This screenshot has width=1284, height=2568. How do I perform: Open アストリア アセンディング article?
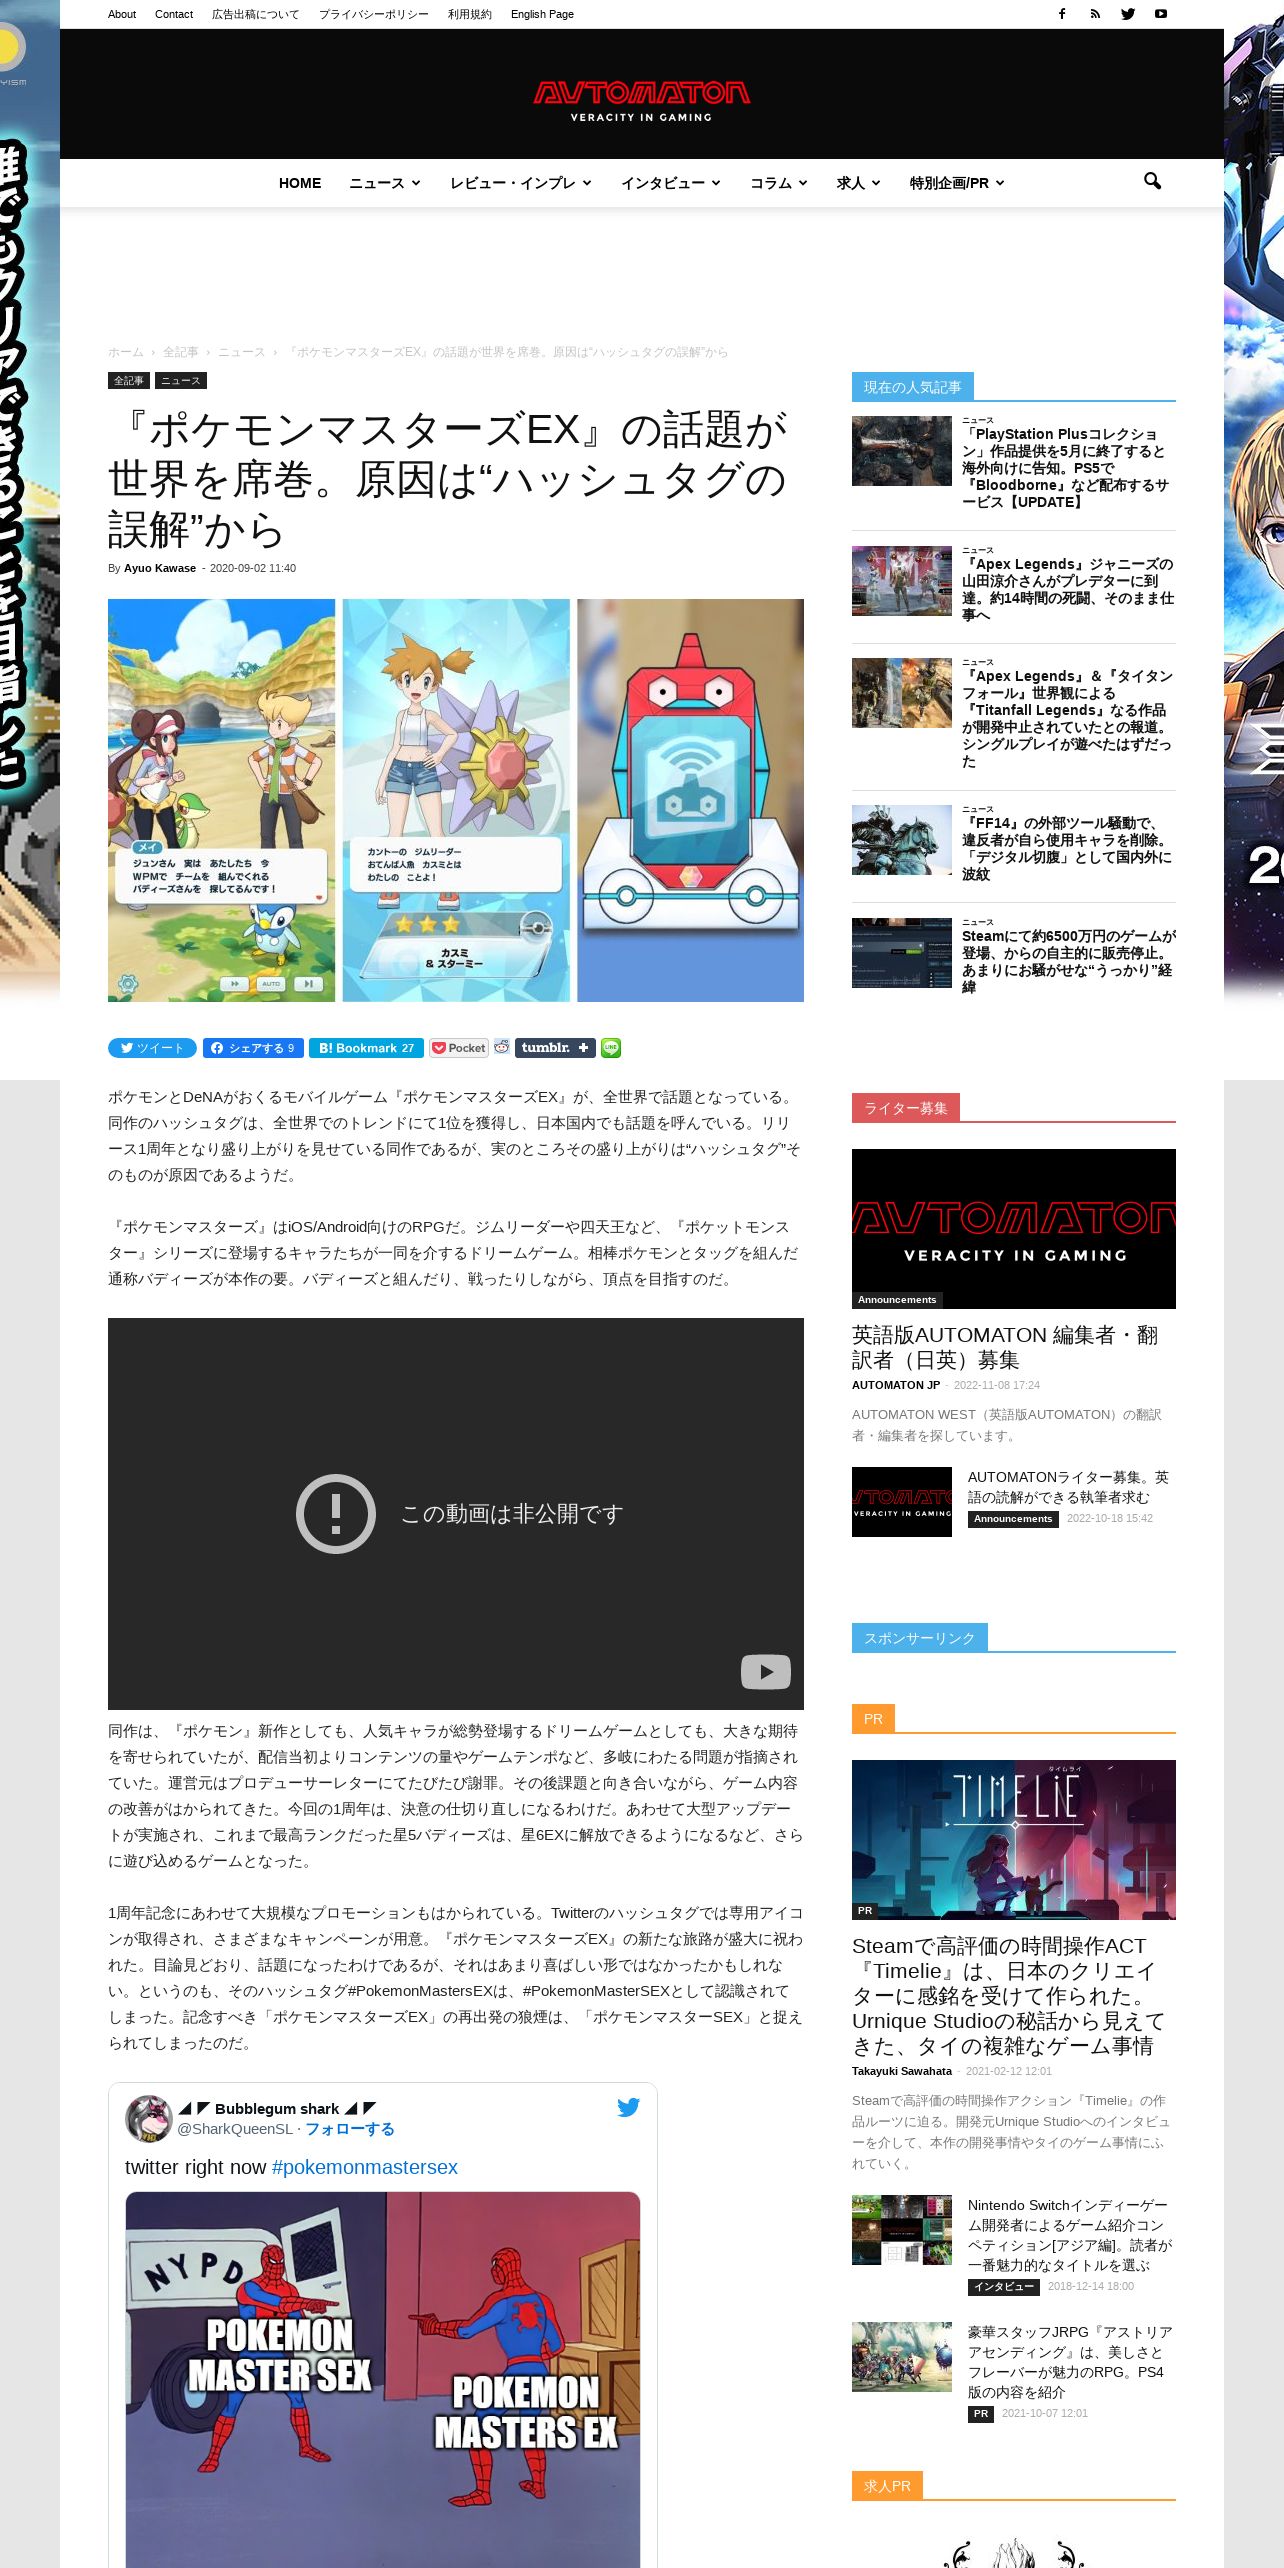[x=1070, y=2362]
